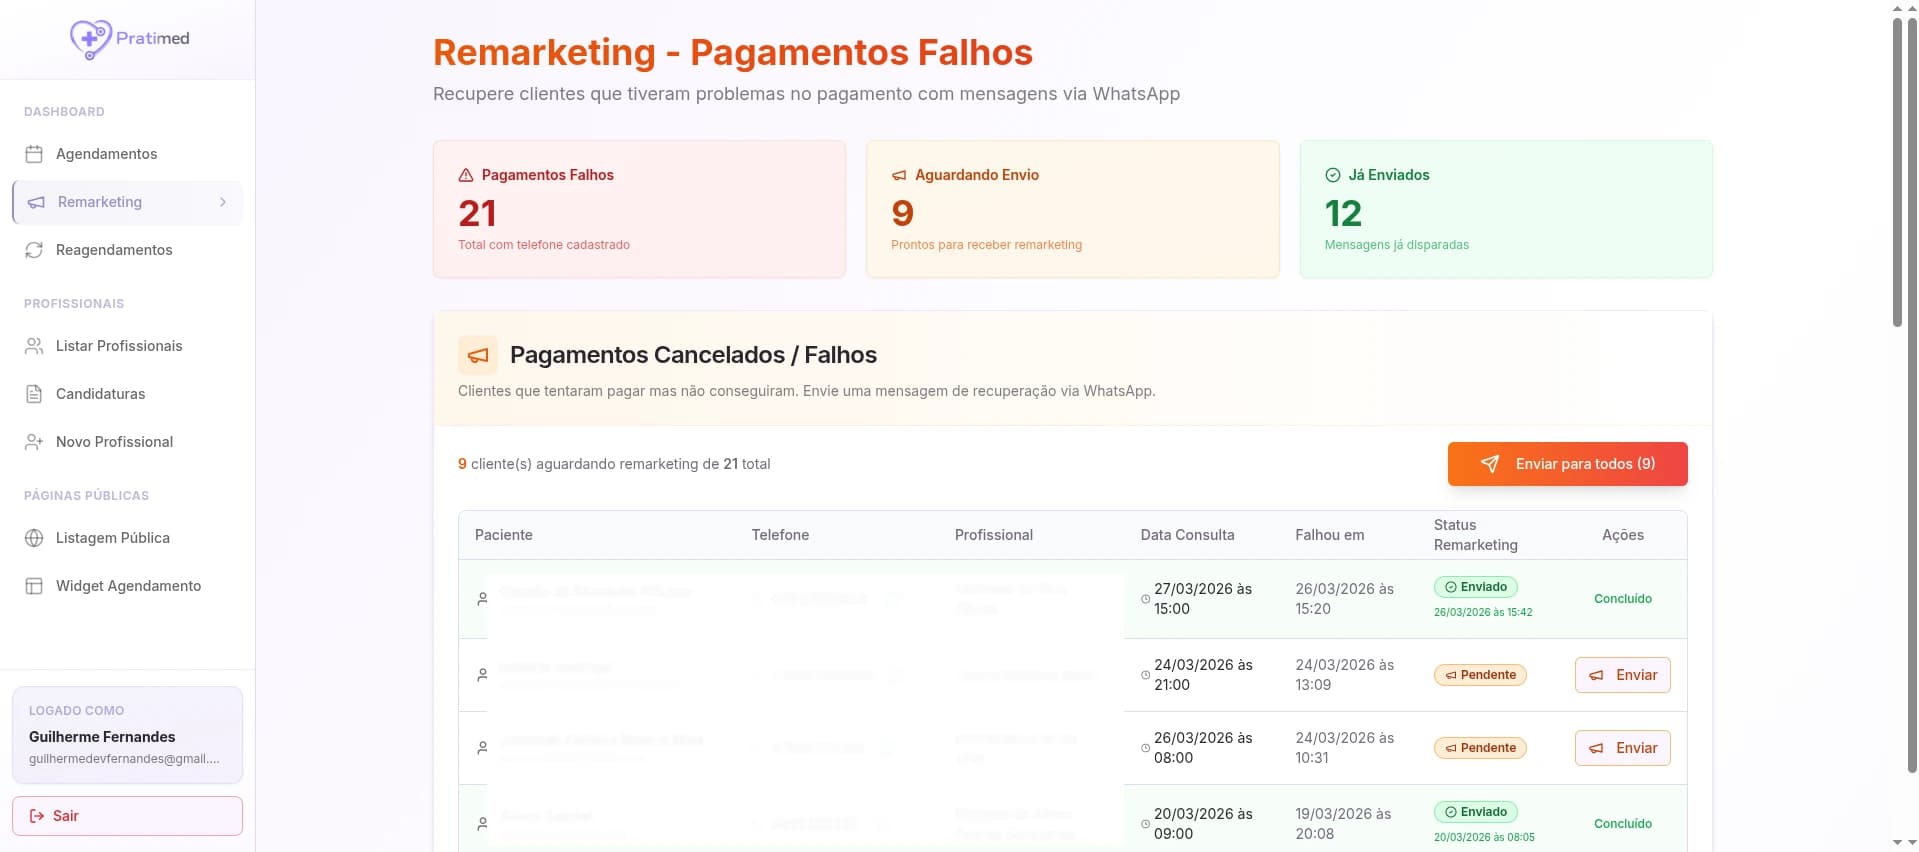Click the Pratimed heart logo
This screenshot has width=1919, height=852.
[x=90, y=39]
